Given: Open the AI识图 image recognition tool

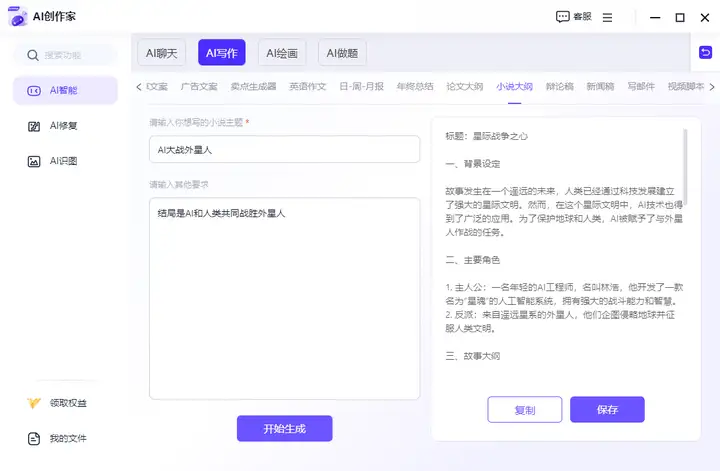Looking at the screenshot, I should (65, 161).
